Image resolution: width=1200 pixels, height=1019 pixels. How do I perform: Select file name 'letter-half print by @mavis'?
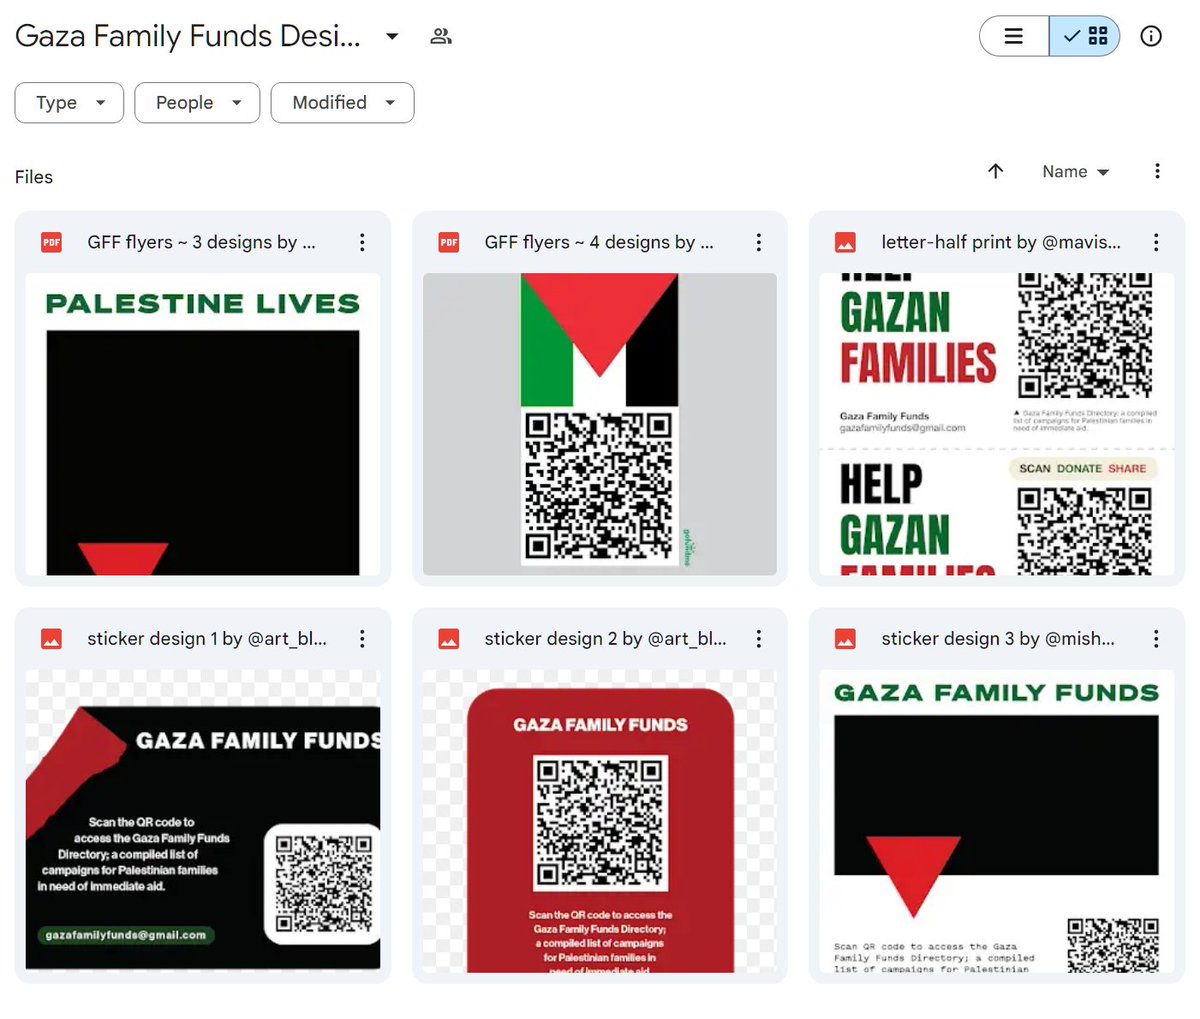1001,242
